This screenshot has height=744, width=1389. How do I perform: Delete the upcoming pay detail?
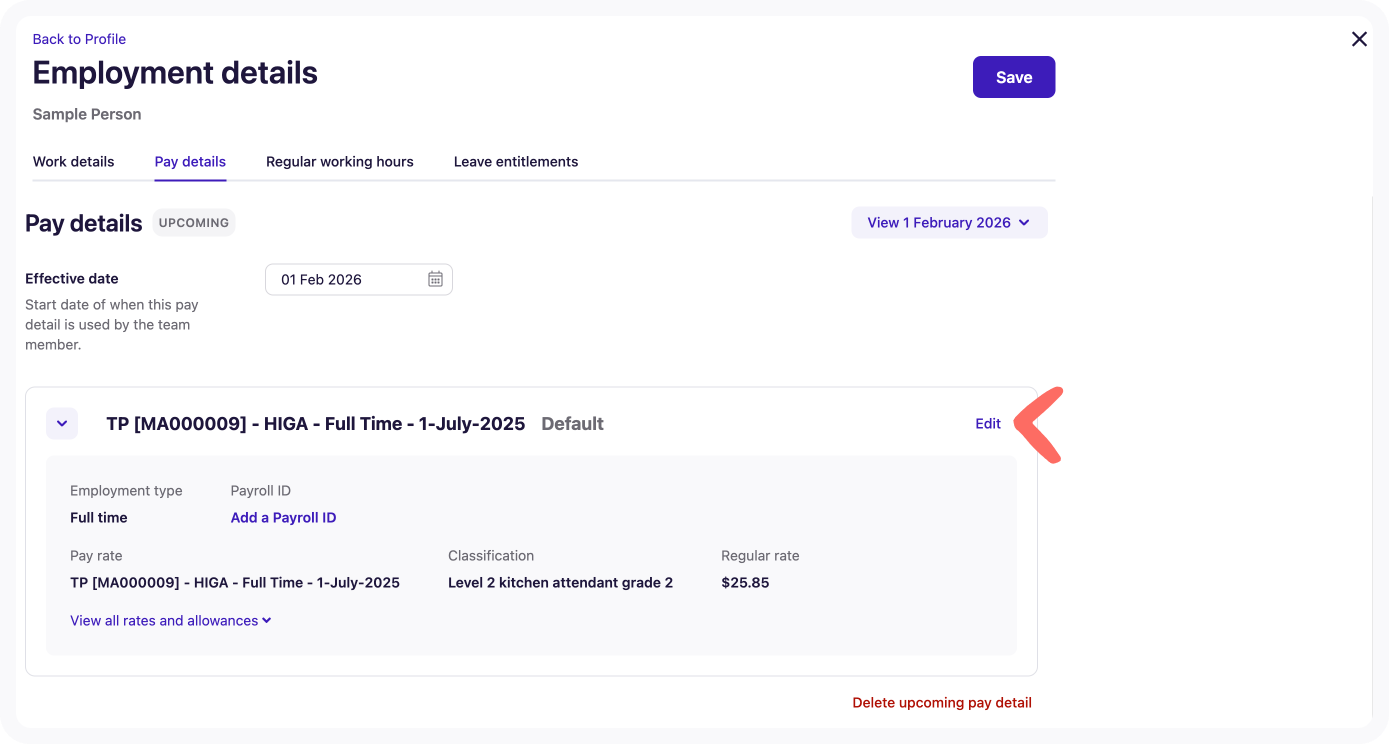[x=941, y=703]
